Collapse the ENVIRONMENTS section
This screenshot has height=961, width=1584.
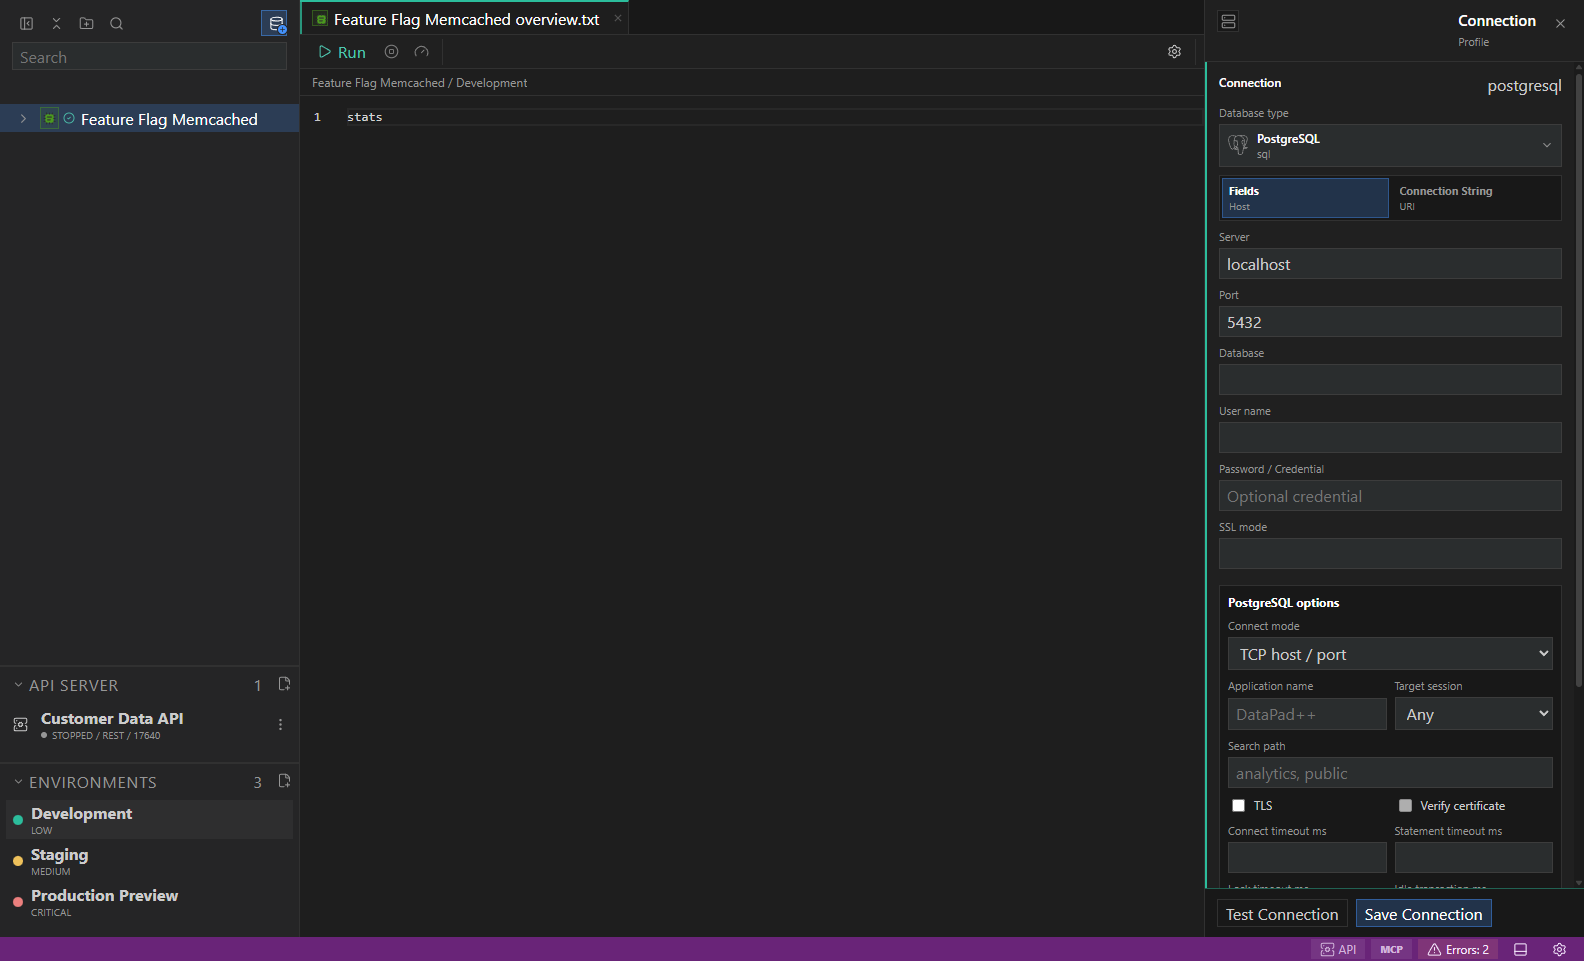click(18, 782)
